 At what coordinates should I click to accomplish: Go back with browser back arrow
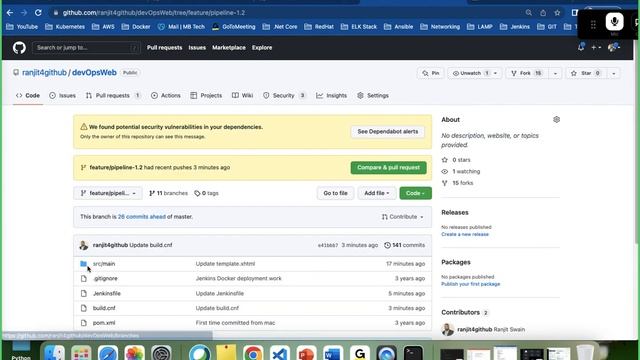click(10, 13)
